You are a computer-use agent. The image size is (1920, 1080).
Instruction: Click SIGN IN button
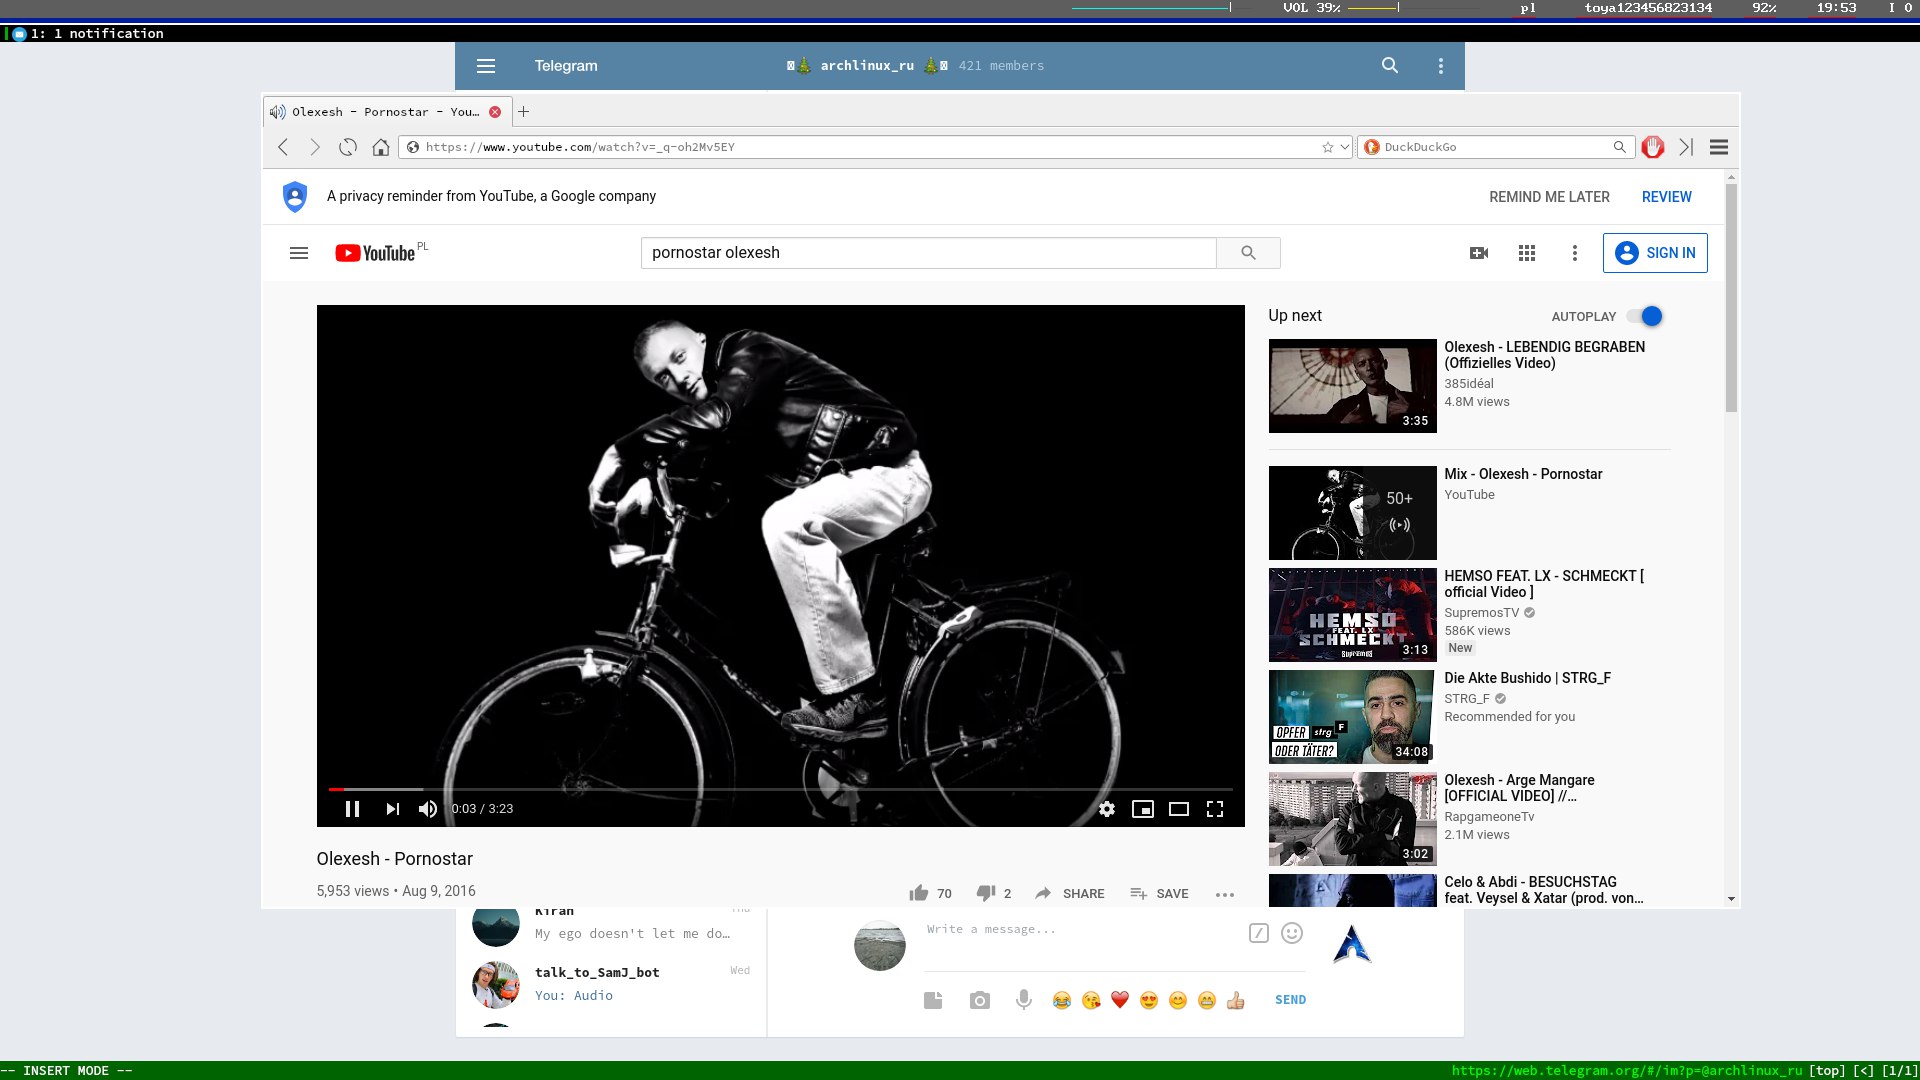1655,253
